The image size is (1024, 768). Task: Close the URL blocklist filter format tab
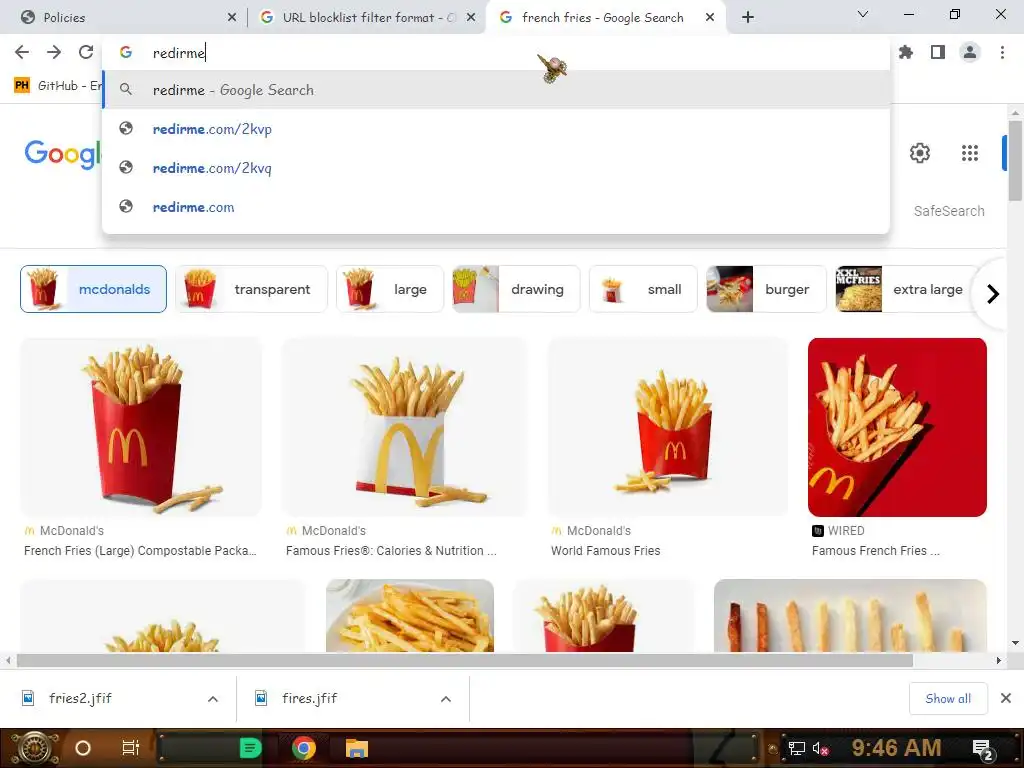[x=471, y=18]
